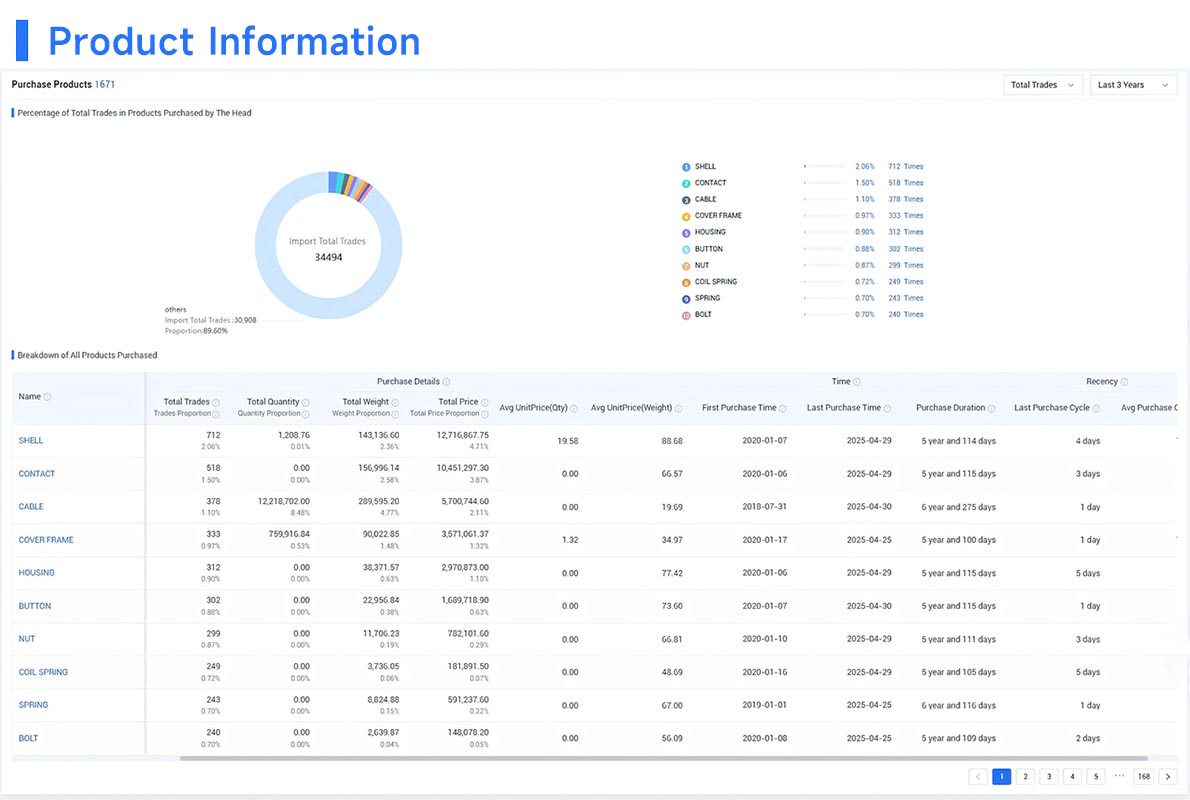Open the Last 3 Years time range dropdown
Viewport: 1190px width, 800px height.
click(x=1133, y=85)
